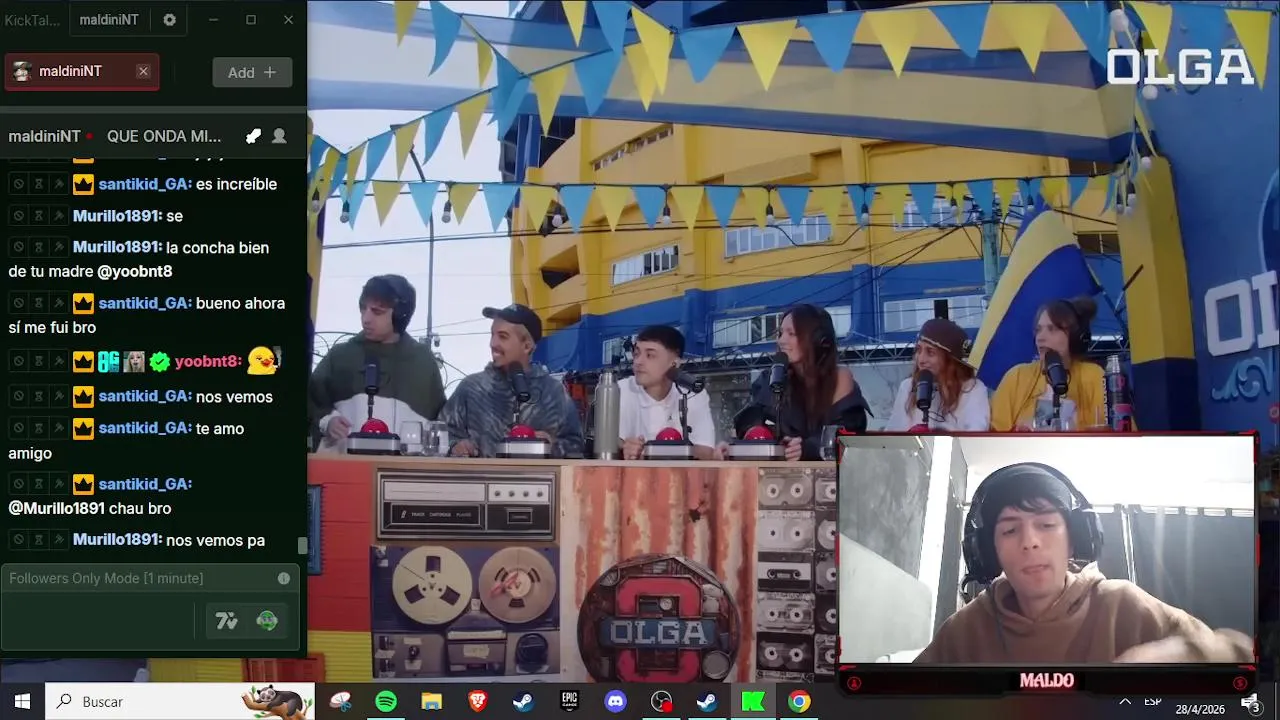This screenshot has width=1280, height=720.
Task: Ban user on the 'es increíble' message
Action: tap(18, 184)
